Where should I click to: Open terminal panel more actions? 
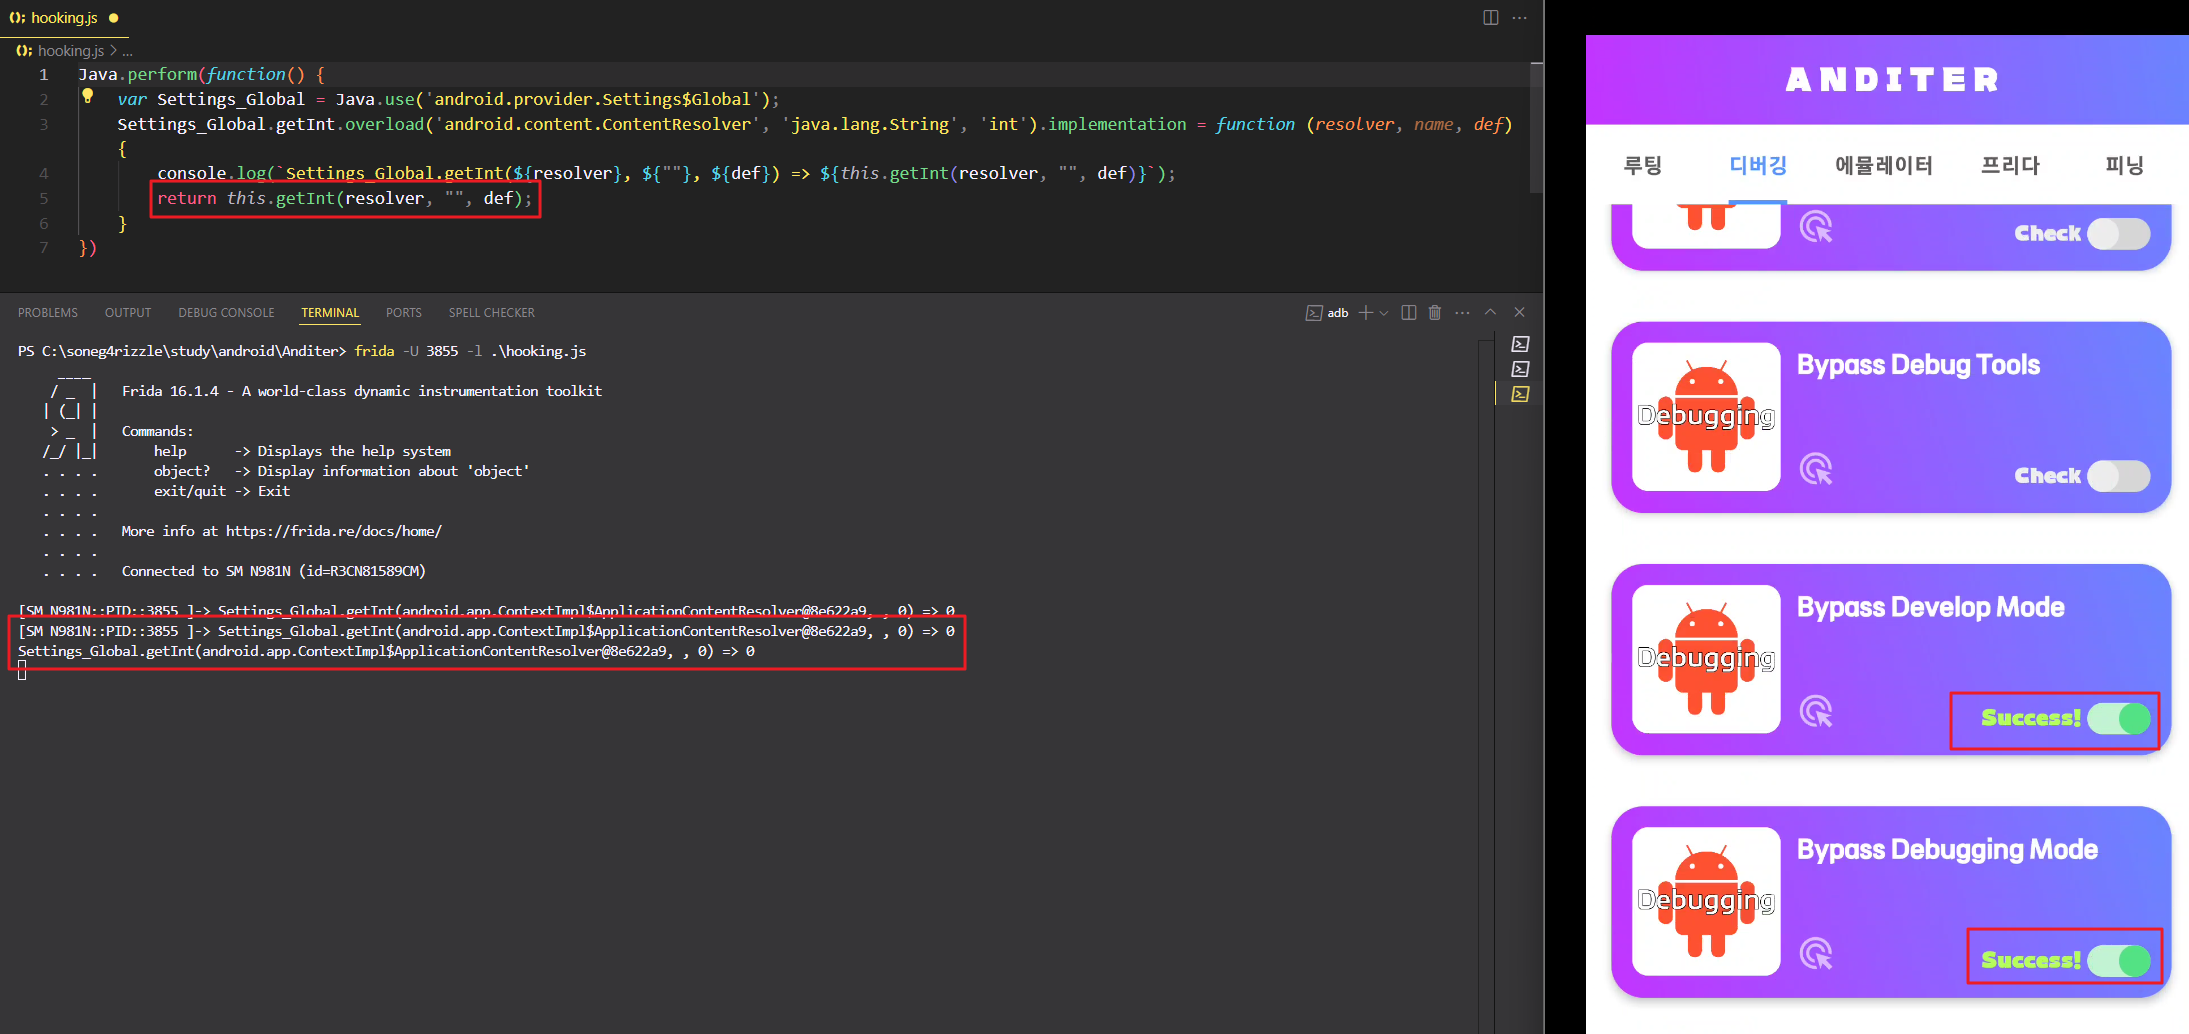coord(1462,313)
